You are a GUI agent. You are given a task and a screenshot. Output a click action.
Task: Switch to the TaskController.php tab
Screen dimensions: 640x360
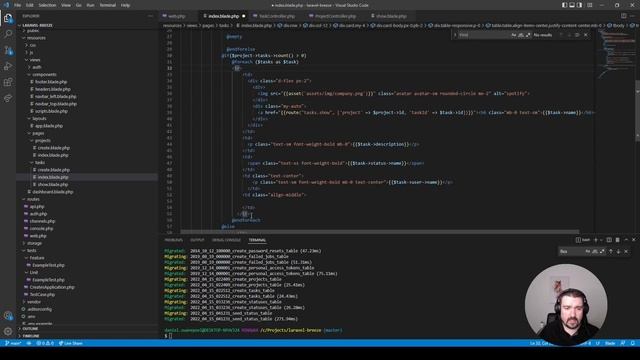coord(276,16)
